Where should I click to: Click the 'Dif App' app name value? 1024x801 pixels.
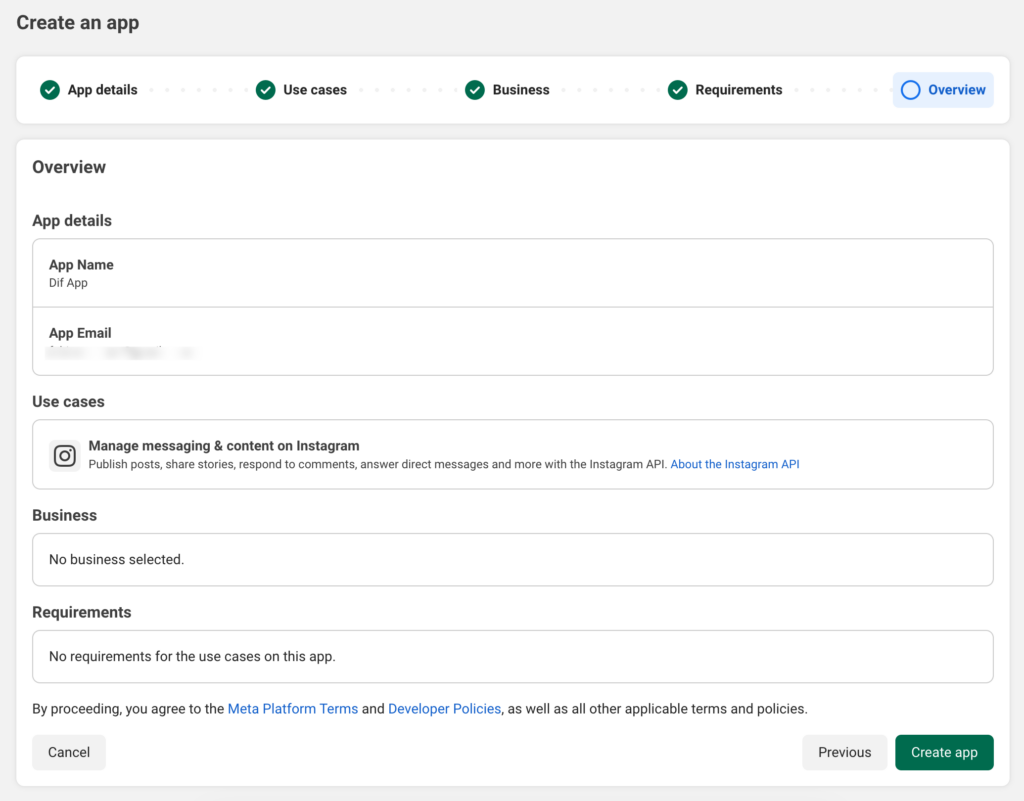pos(68,283)
